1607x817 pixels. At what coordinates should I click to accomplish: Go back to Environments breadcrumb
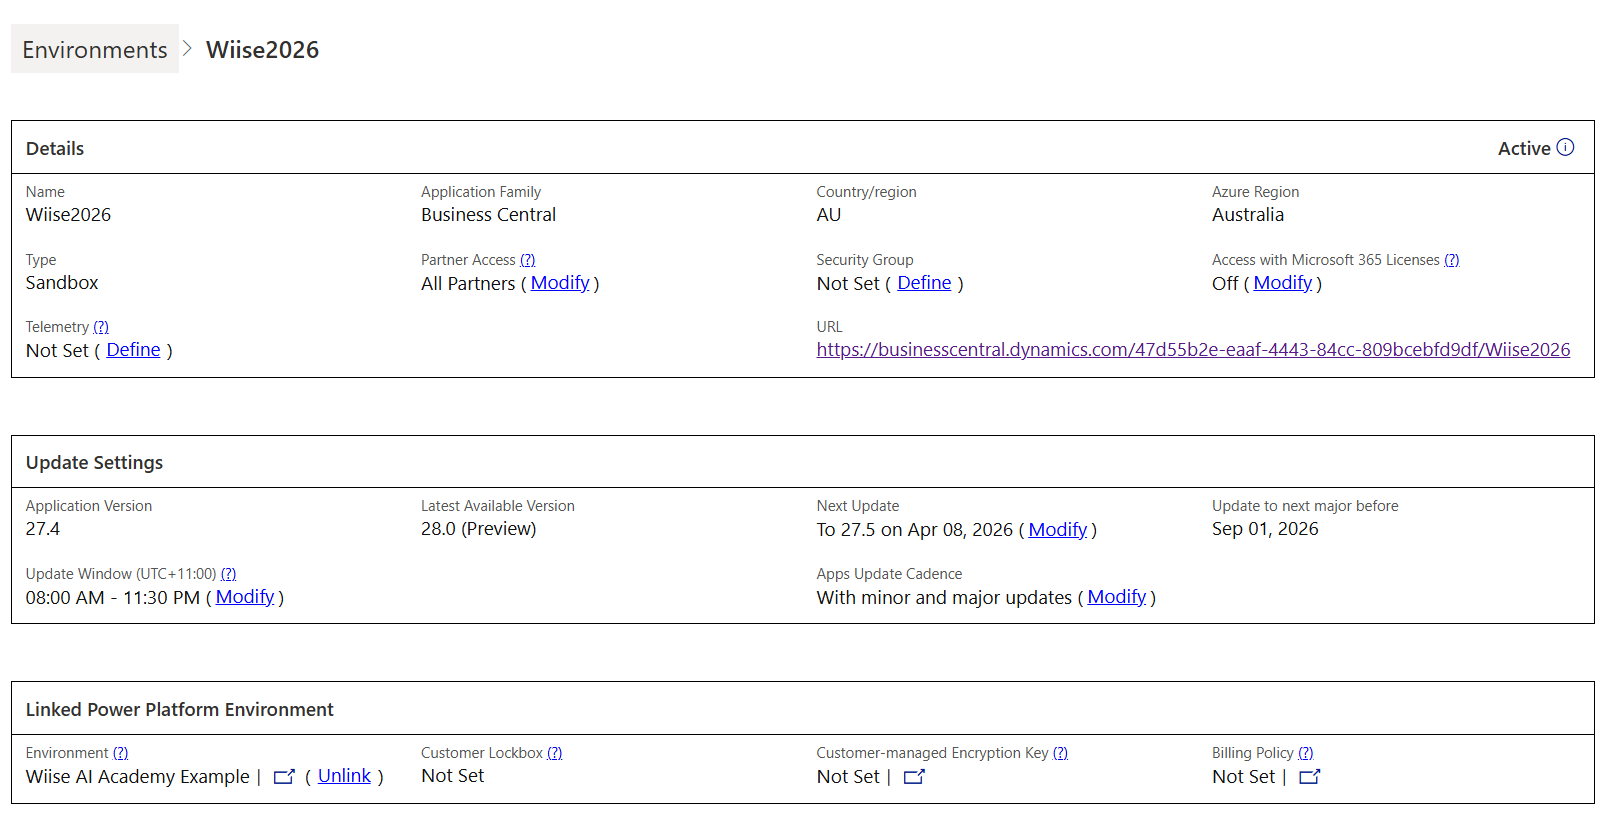pyautogui.click(x=95, y=49)
